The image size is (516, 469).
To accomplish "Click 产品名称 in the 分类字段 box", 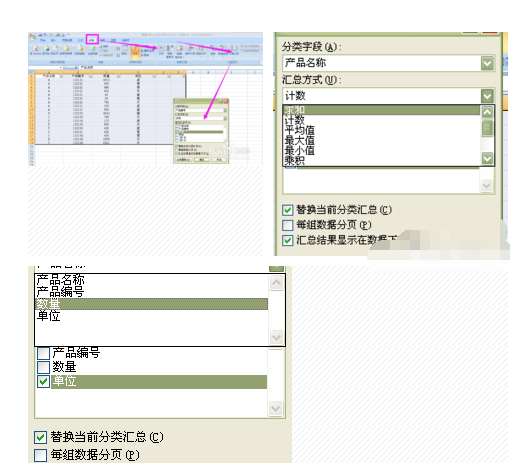I will (305, 63).
